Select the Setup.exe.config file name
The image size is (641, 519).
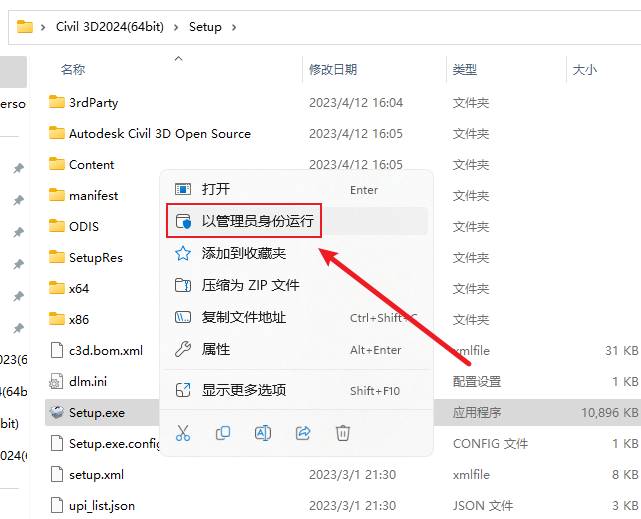(114, 443)
